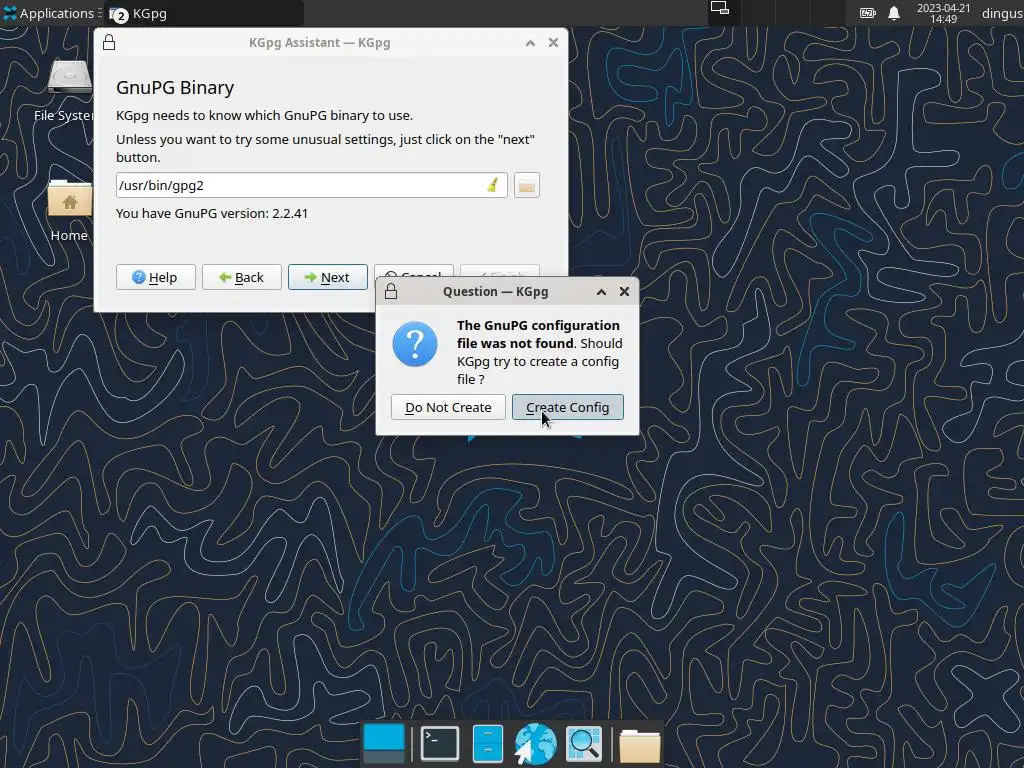Launch Web Browser globe in dock
Image resolution: width=1024 pixels, height=768 pixels.
pos(536,743)
